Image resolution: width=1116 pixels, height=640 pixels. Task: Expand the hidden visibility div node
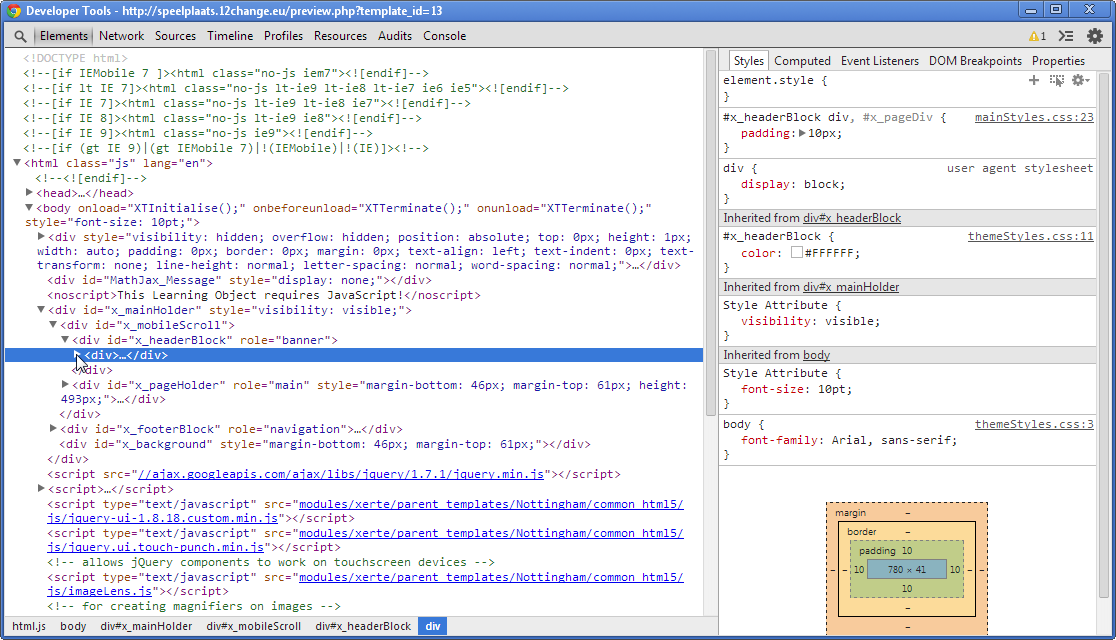click(41, 236)
